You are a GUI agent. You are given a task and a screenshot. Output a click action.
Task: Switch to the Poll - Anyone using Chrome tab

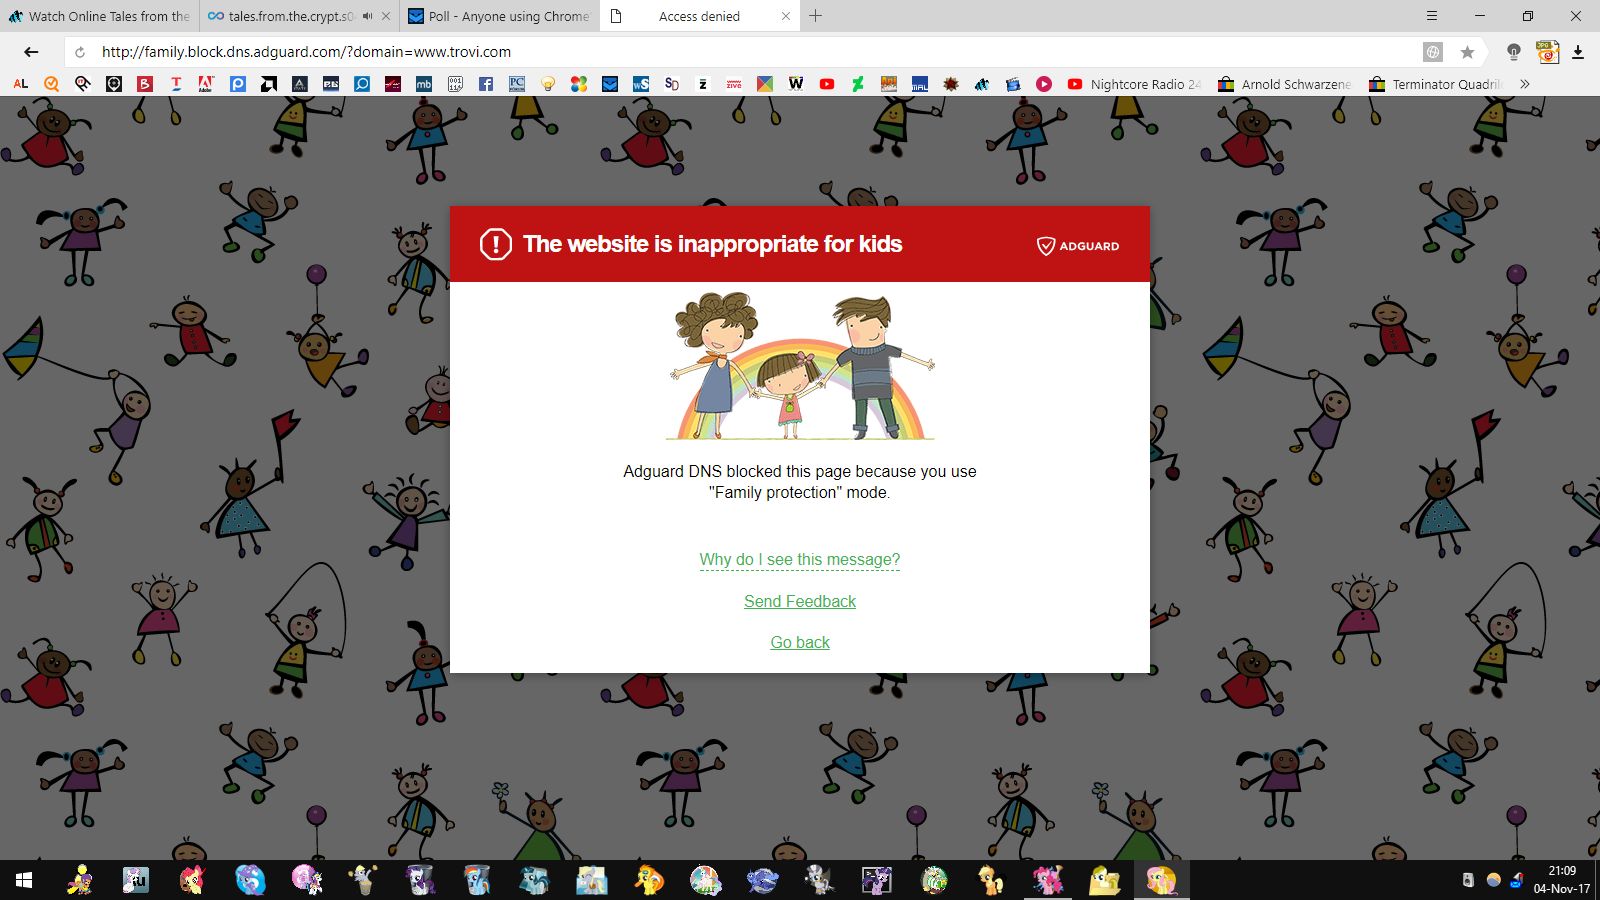(x=500, y=16)
